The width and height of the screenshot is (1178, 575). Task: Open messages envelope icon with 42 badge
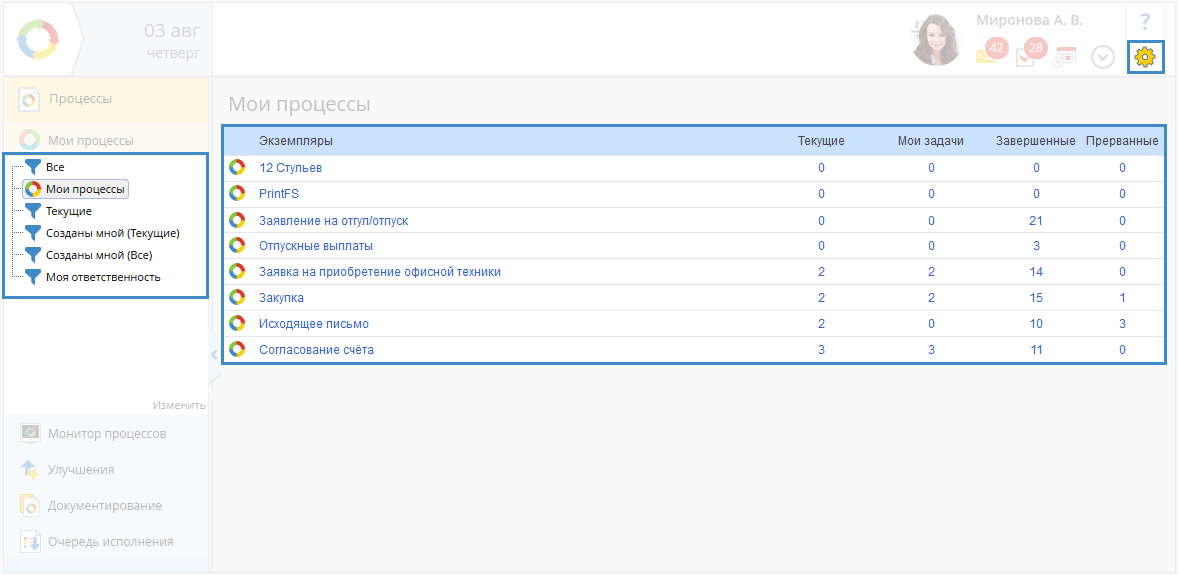pos(987,56)
